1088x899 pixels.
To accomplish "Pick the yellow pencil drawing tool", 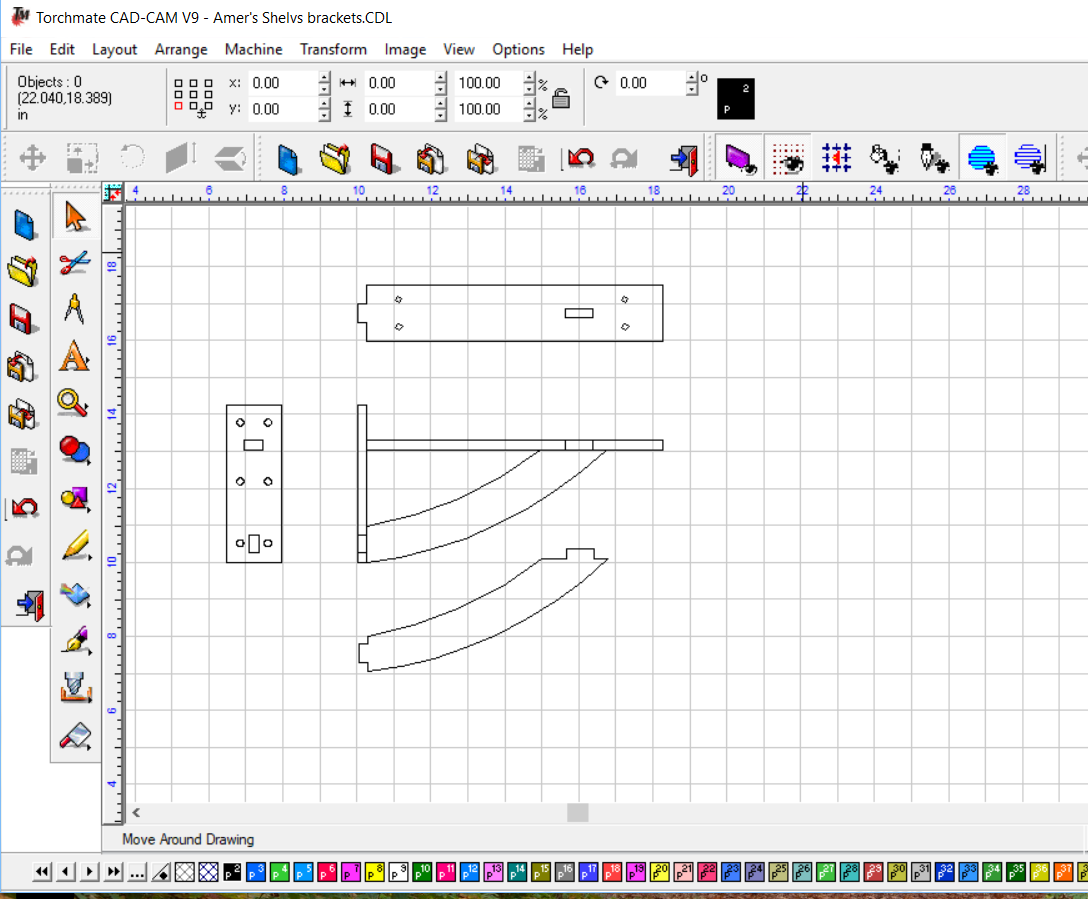I will 75,545.
